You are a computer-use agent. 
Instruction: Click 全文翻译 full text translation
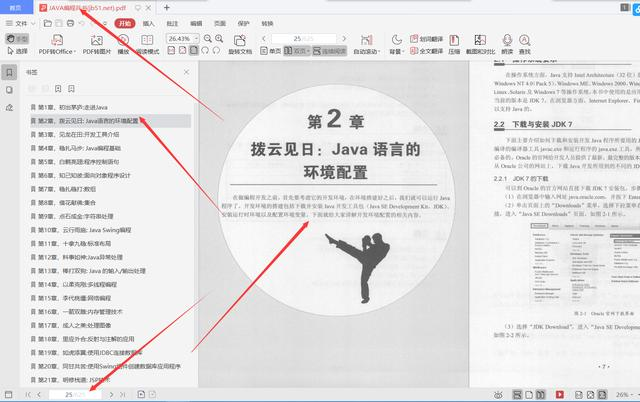pos(427,51)
